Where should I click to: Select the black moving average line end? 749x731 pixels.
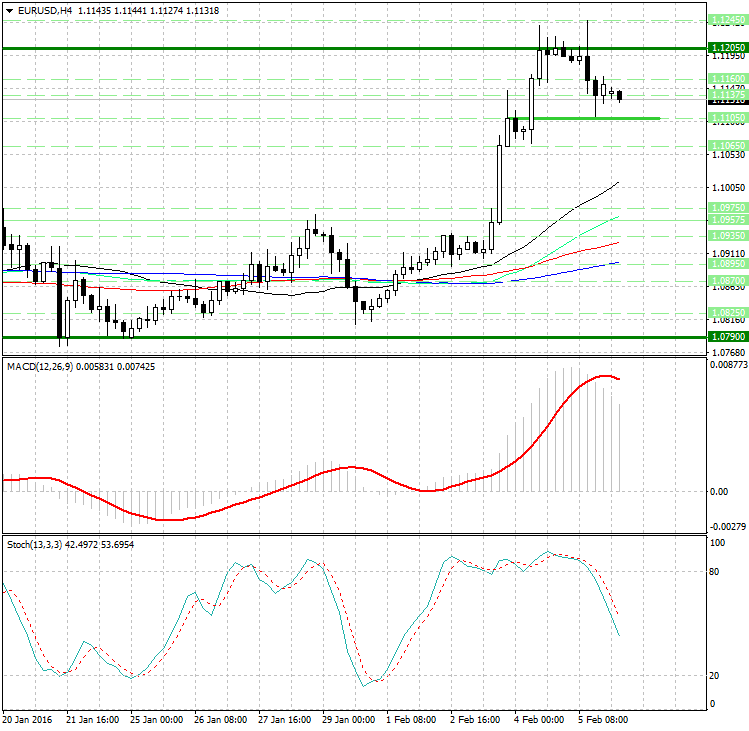pos(618,183)
